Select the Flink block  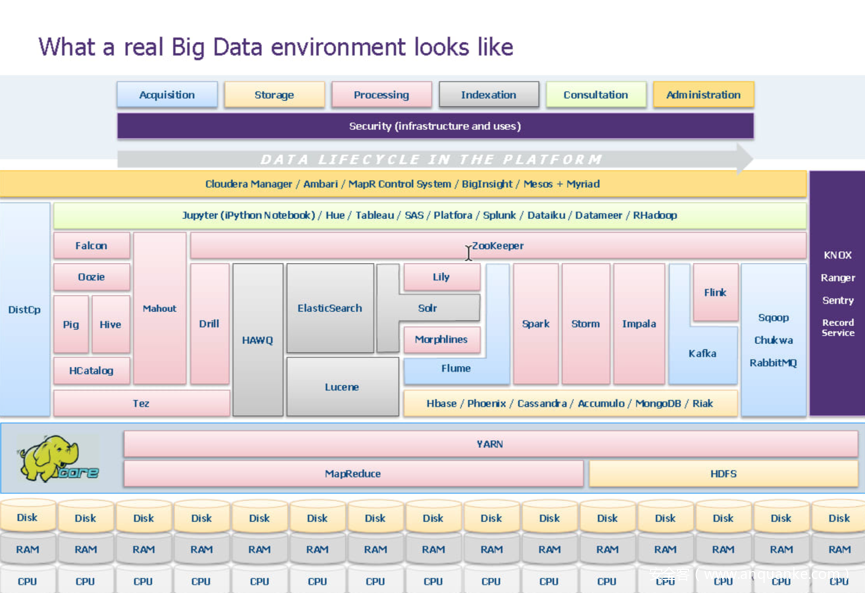pyautogui.click(x=715, y=293)
